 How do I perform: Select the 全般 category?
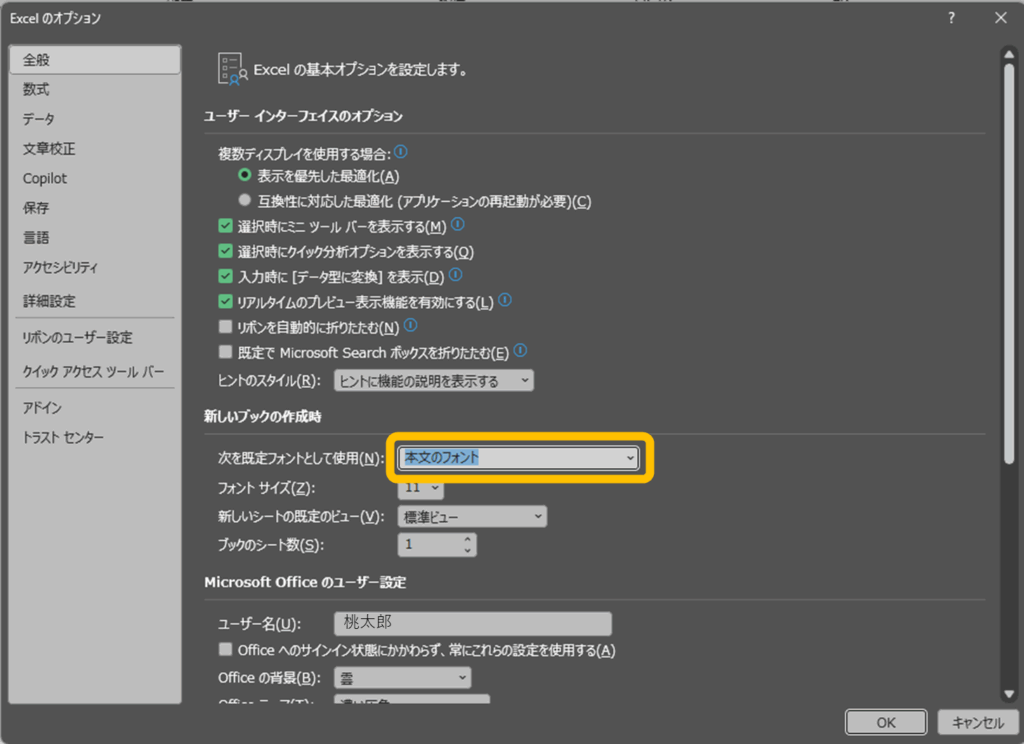coord(95,59)
